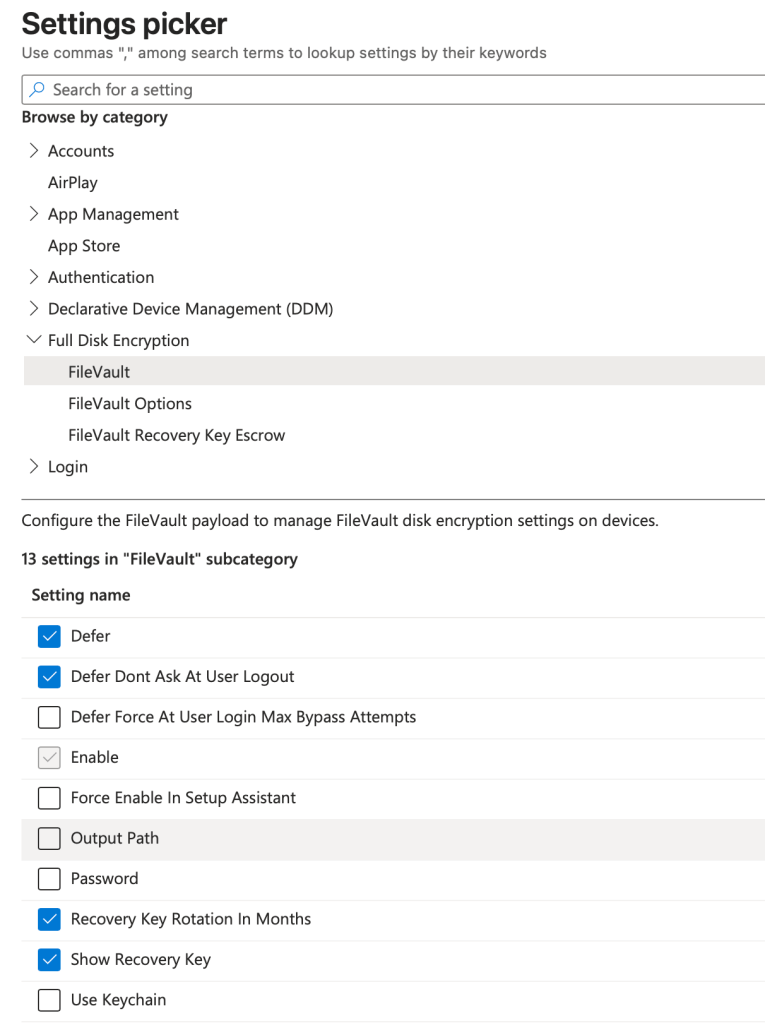Screen dimensions: 765x1023
Task: Select the App Store category
Action: coord(84,246)
